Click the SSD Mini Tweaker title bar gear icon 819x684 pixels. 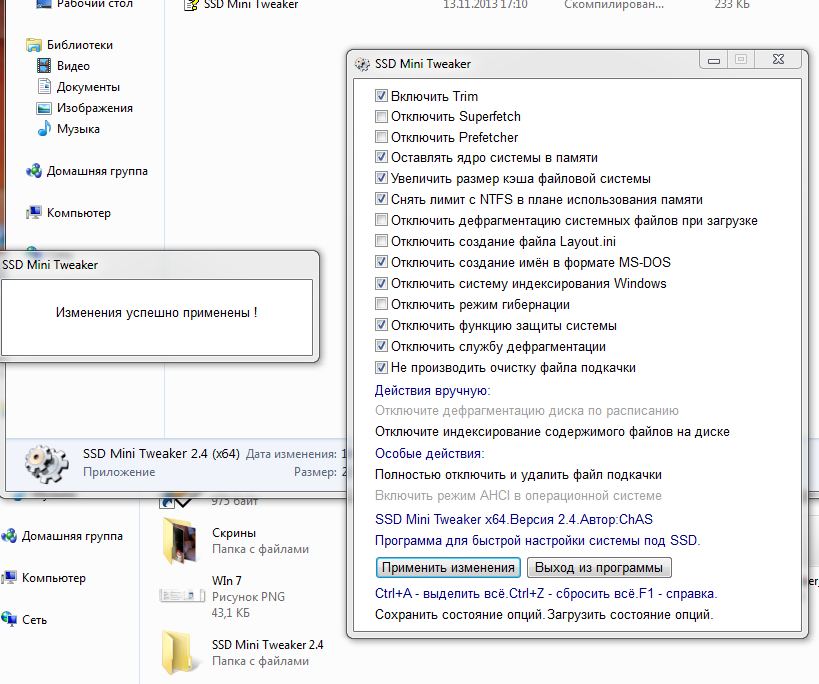pos(362,64)
